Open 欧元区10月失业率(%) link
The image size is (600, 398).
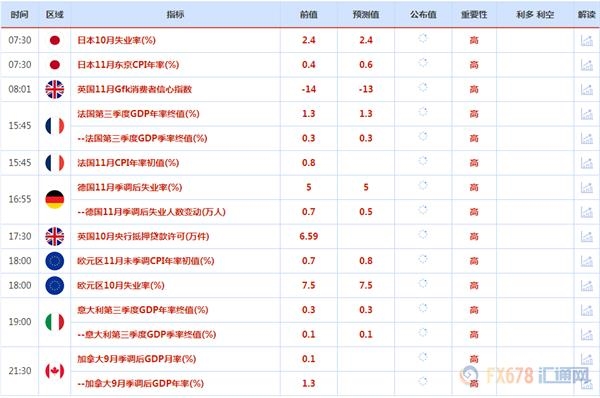click(121, 285)
